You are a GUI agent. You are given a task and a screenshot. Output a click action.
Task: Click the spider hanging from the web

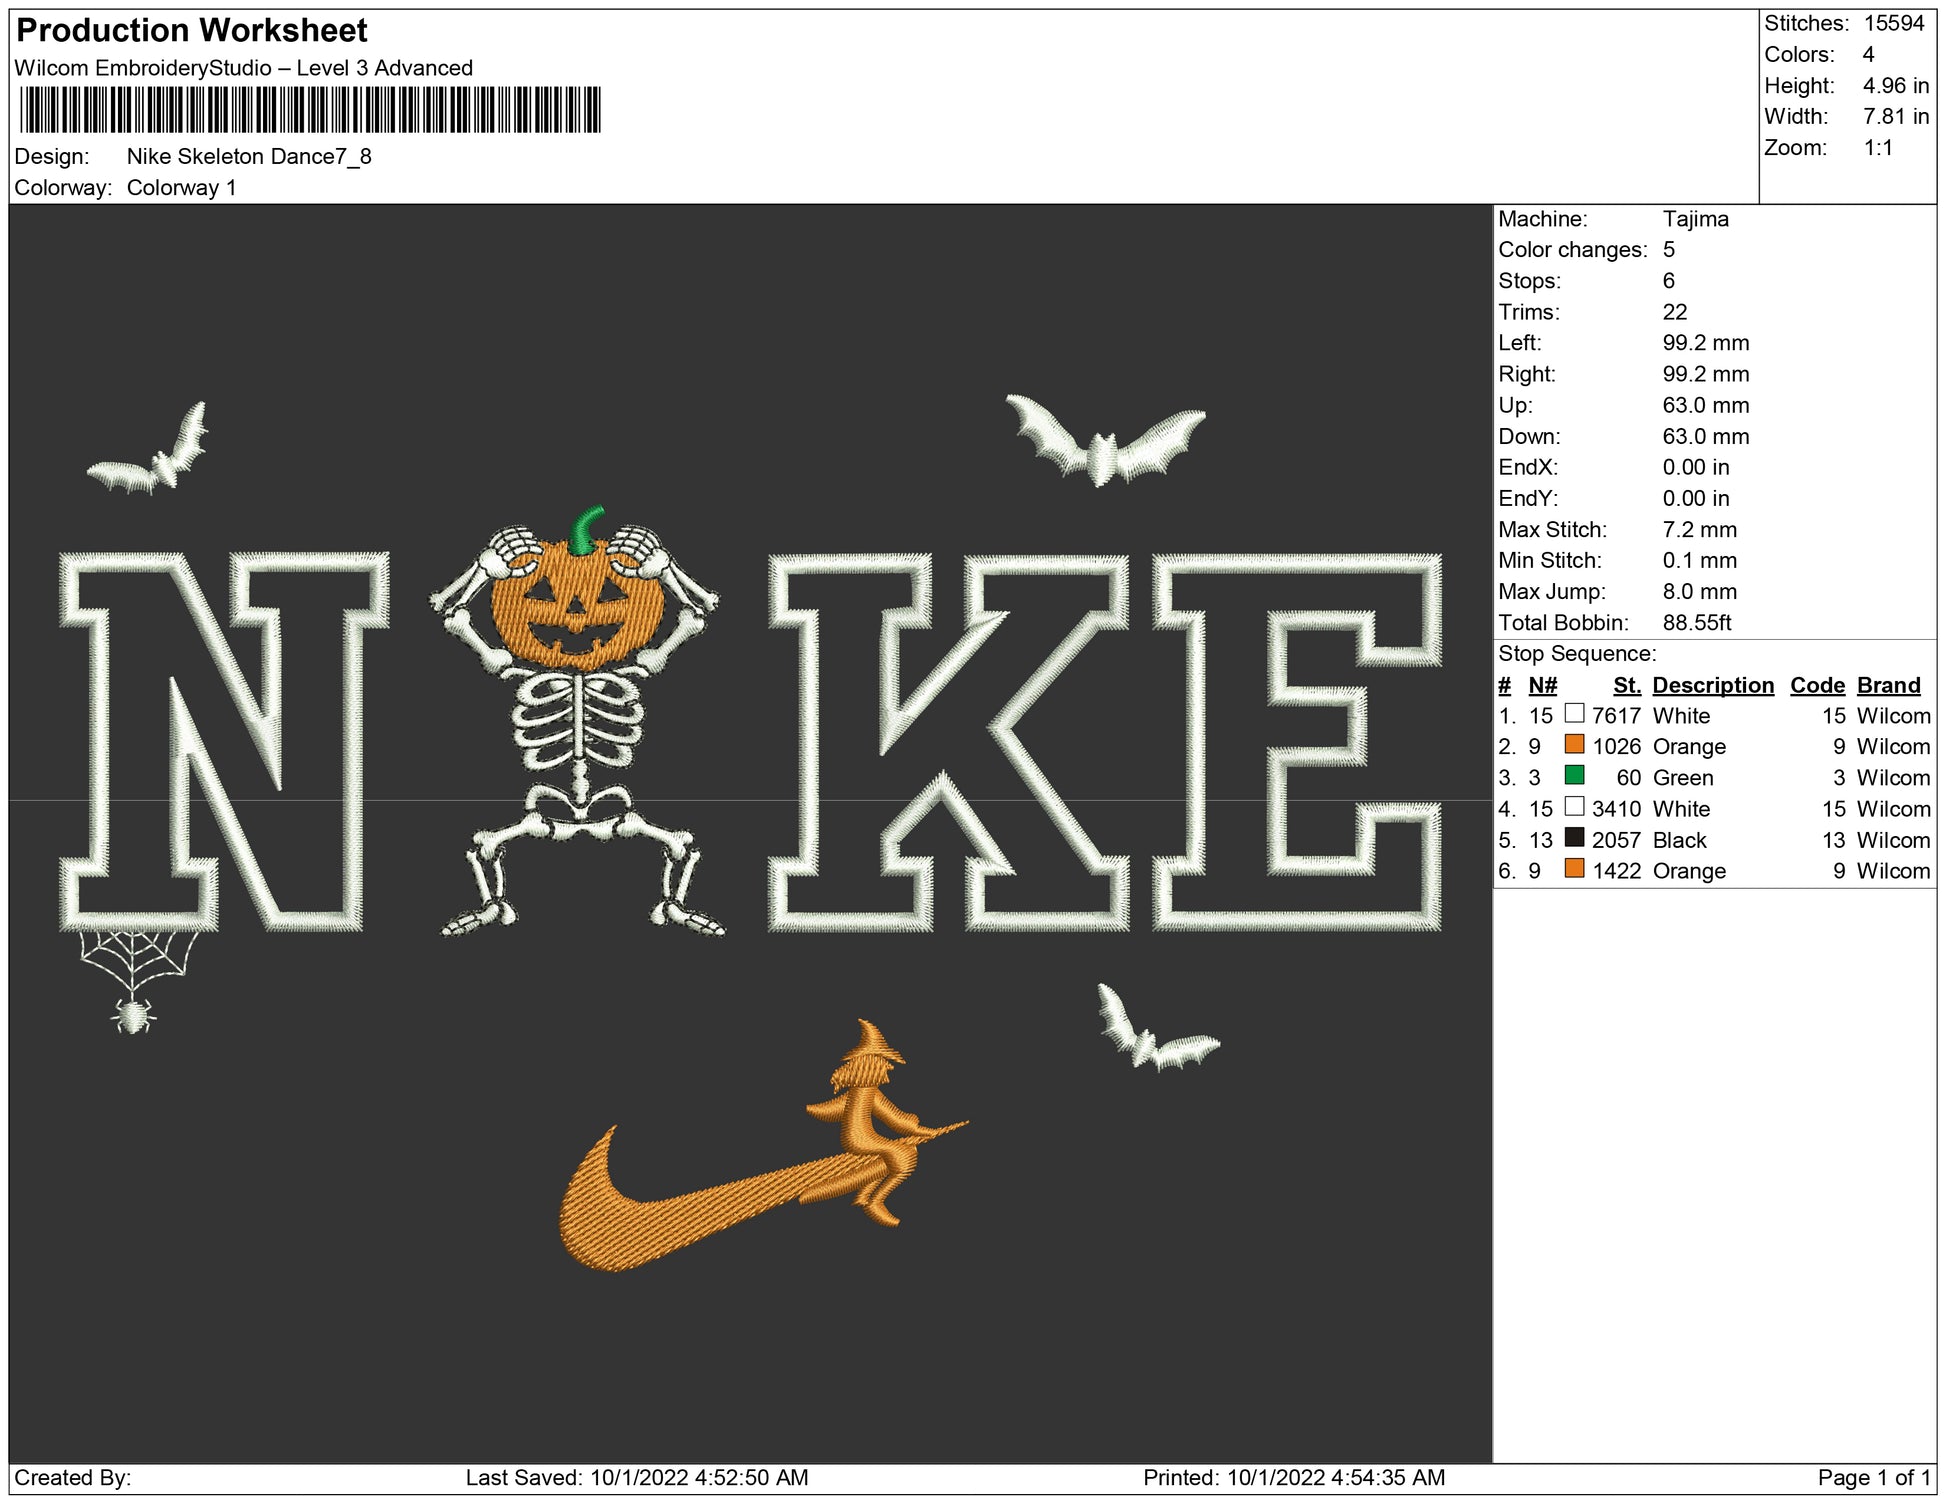tap(132, 1016)
